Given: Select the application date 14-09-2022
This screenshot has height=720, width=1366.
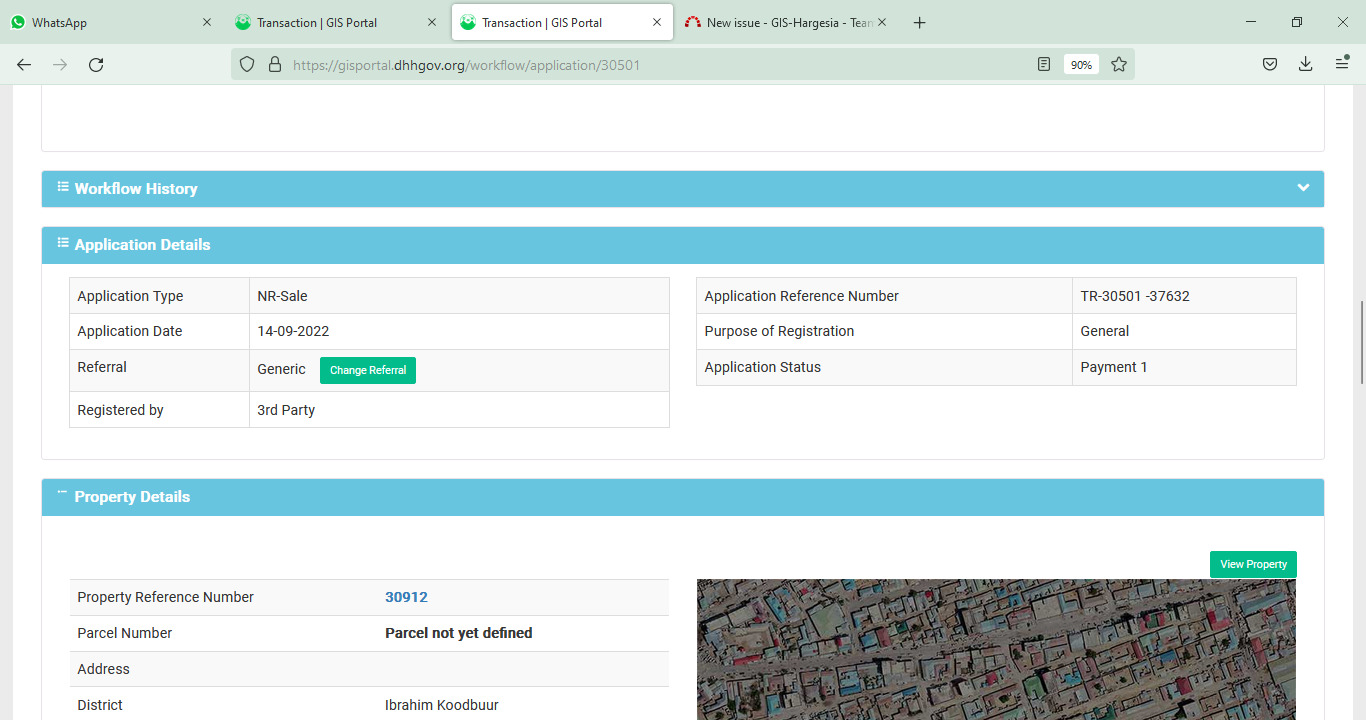Looking at the screenshot, I should [x=293, y=331].
